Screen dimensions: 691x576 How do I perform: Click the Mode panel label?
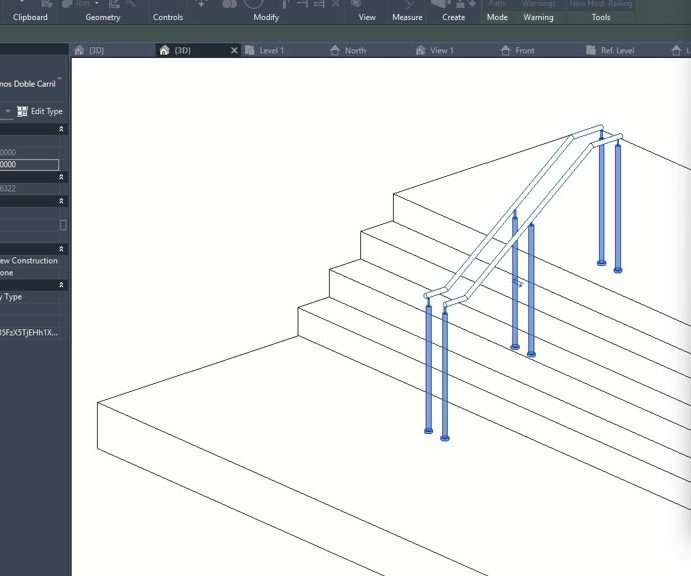(x=497, y=17)
